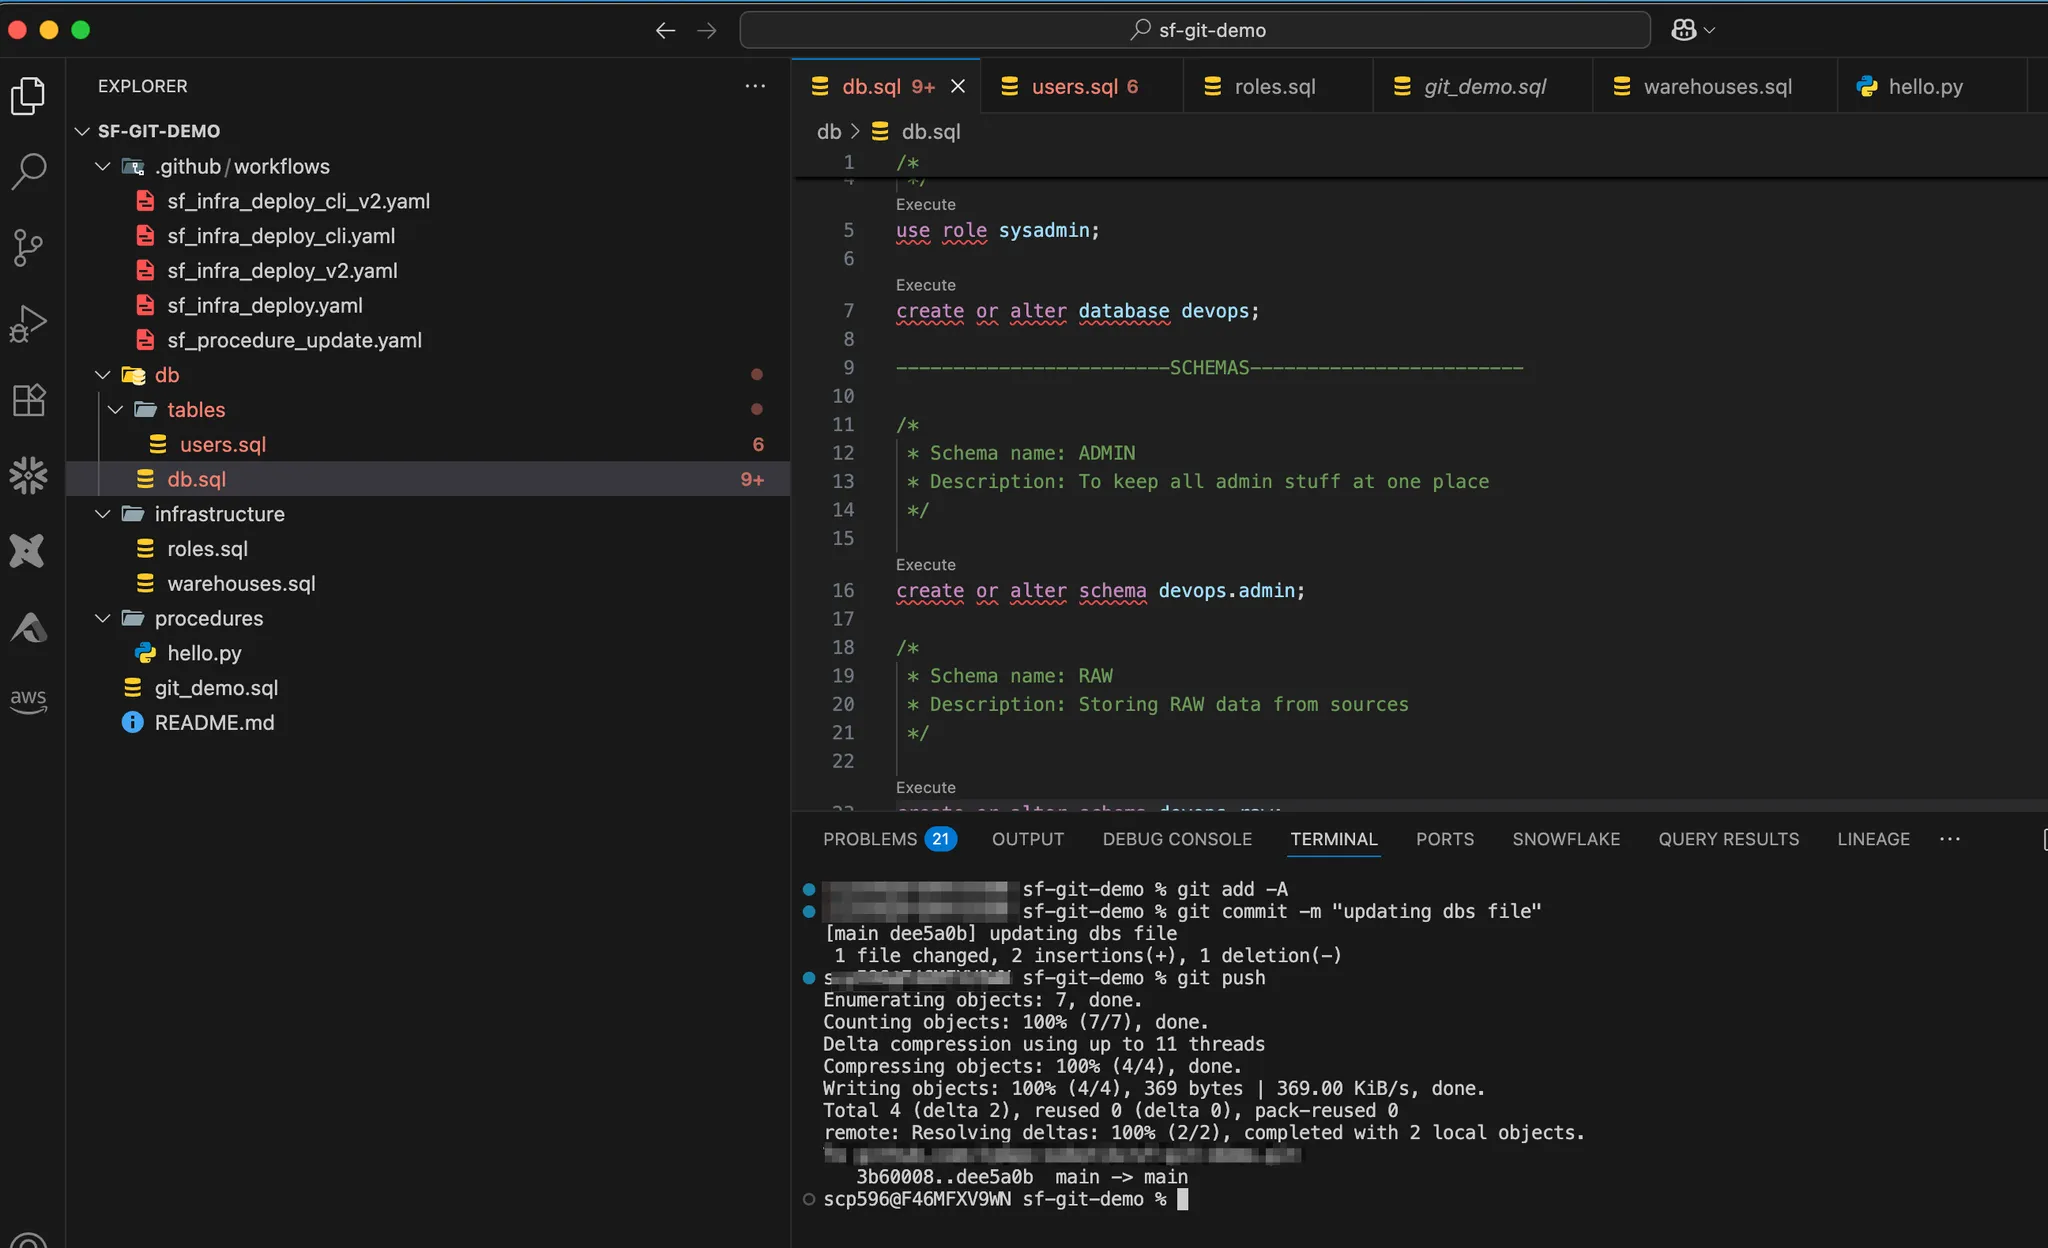Viewport: 2048px width, 1248px height.
Task: Open the PORTS panel tab
Action: tap(1445, 839)
